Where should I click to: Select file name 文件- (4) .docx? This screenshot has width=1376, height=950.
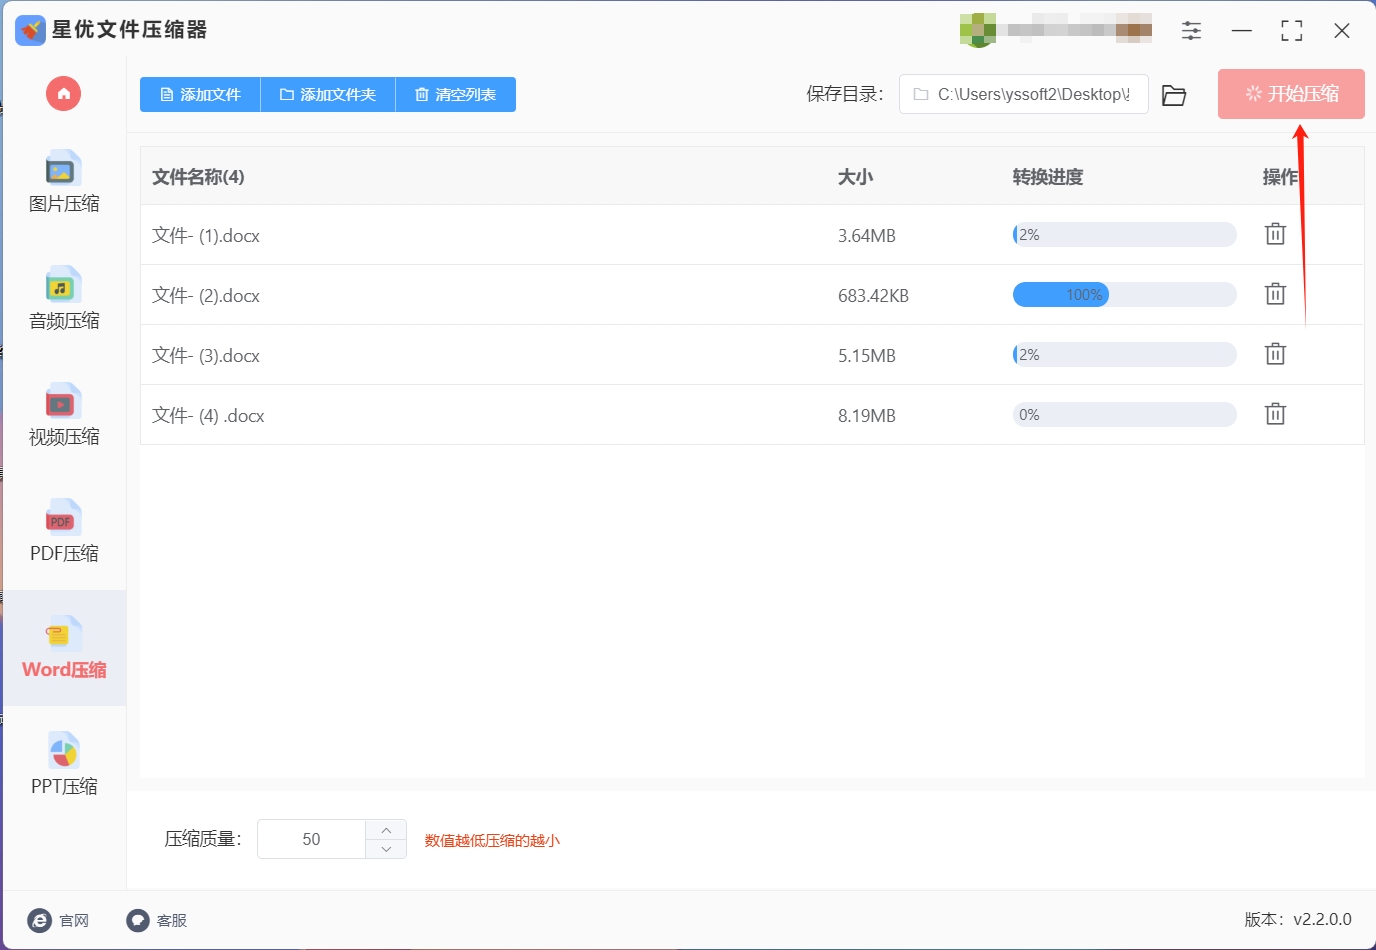pos(208,416)
